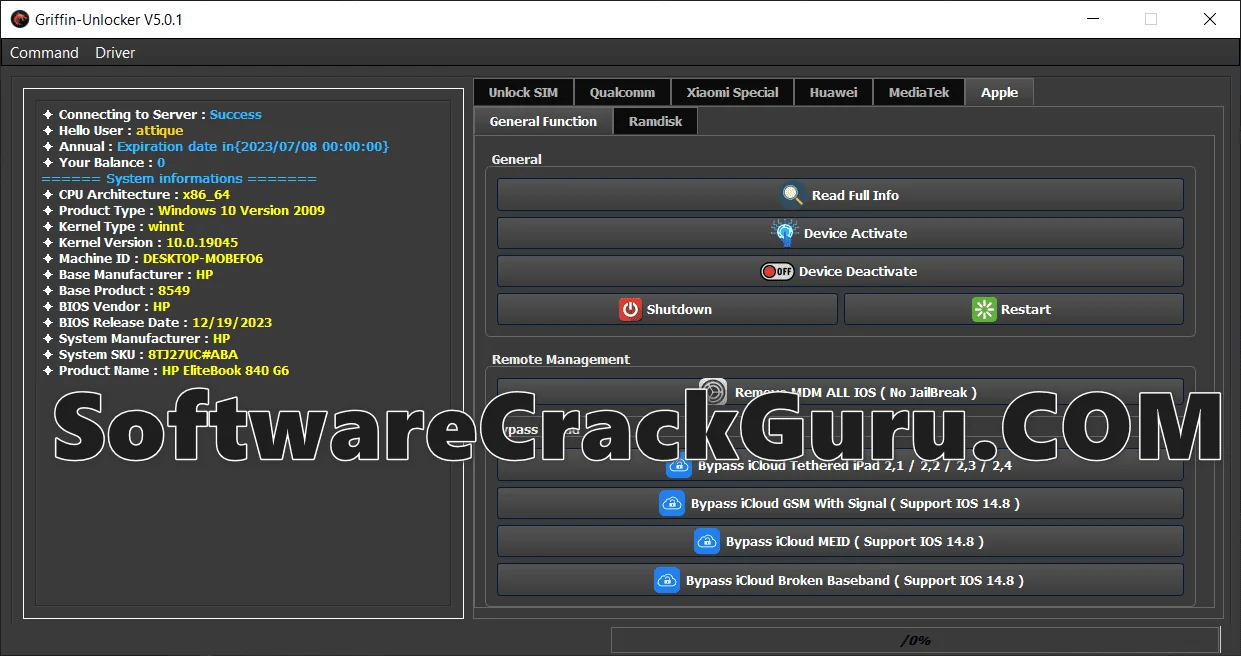The height and width of the screenshot is (656, 1241).
Task: Click the 'System Manufacturer : HP' line
Action: [137, 338]
